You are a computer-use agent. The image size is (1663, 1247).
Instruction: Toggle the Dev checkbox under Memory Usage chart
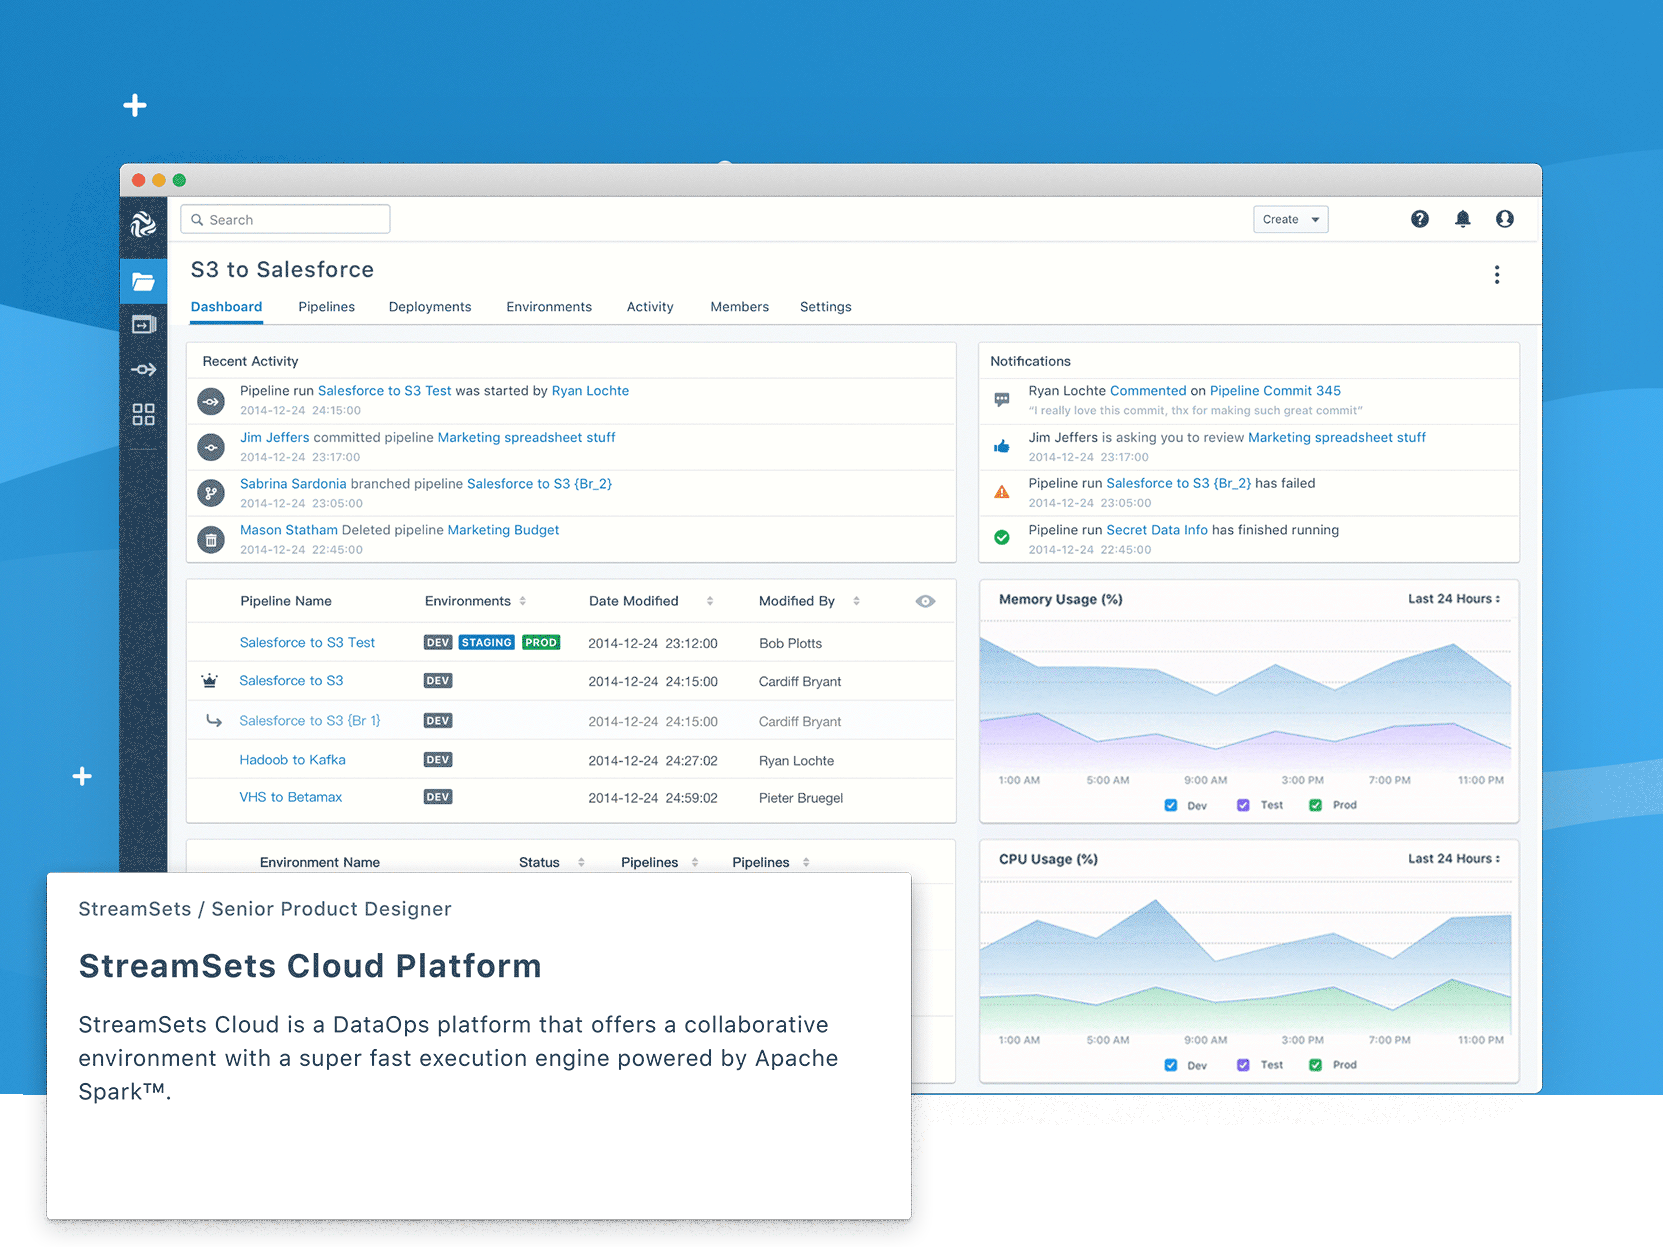click(x=1170, y=804)
